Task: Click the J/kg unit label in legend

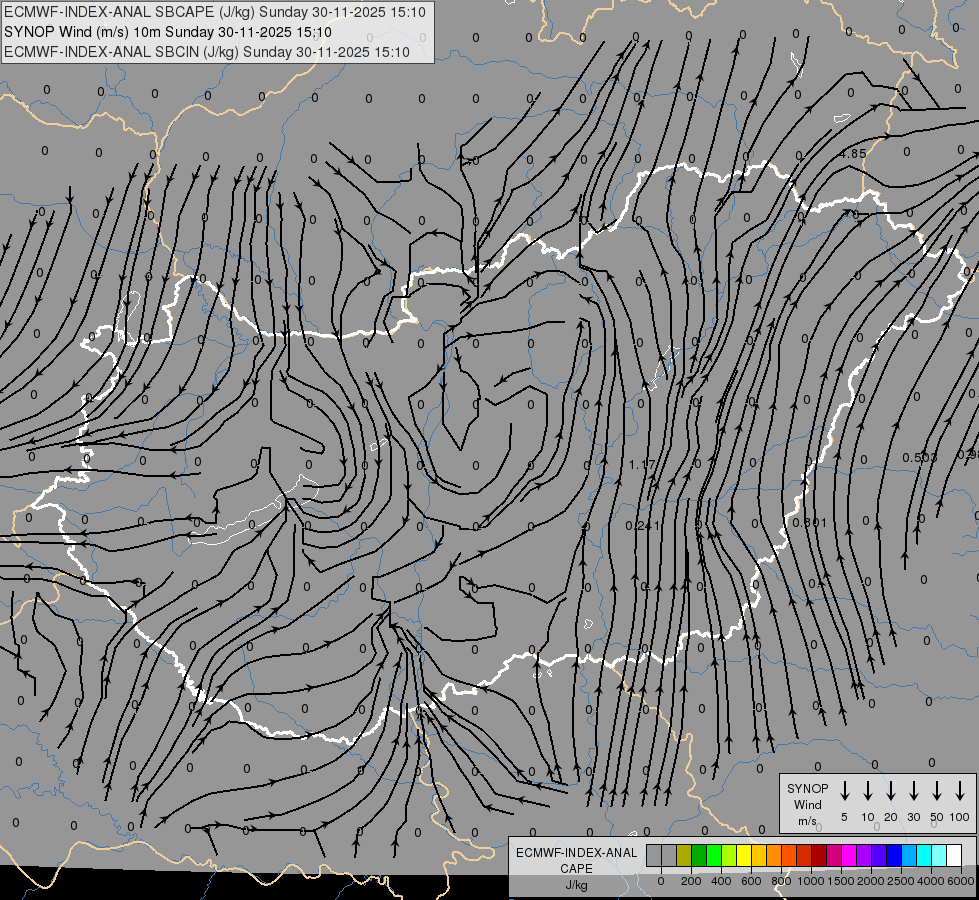Action: (x=576, y=885)
